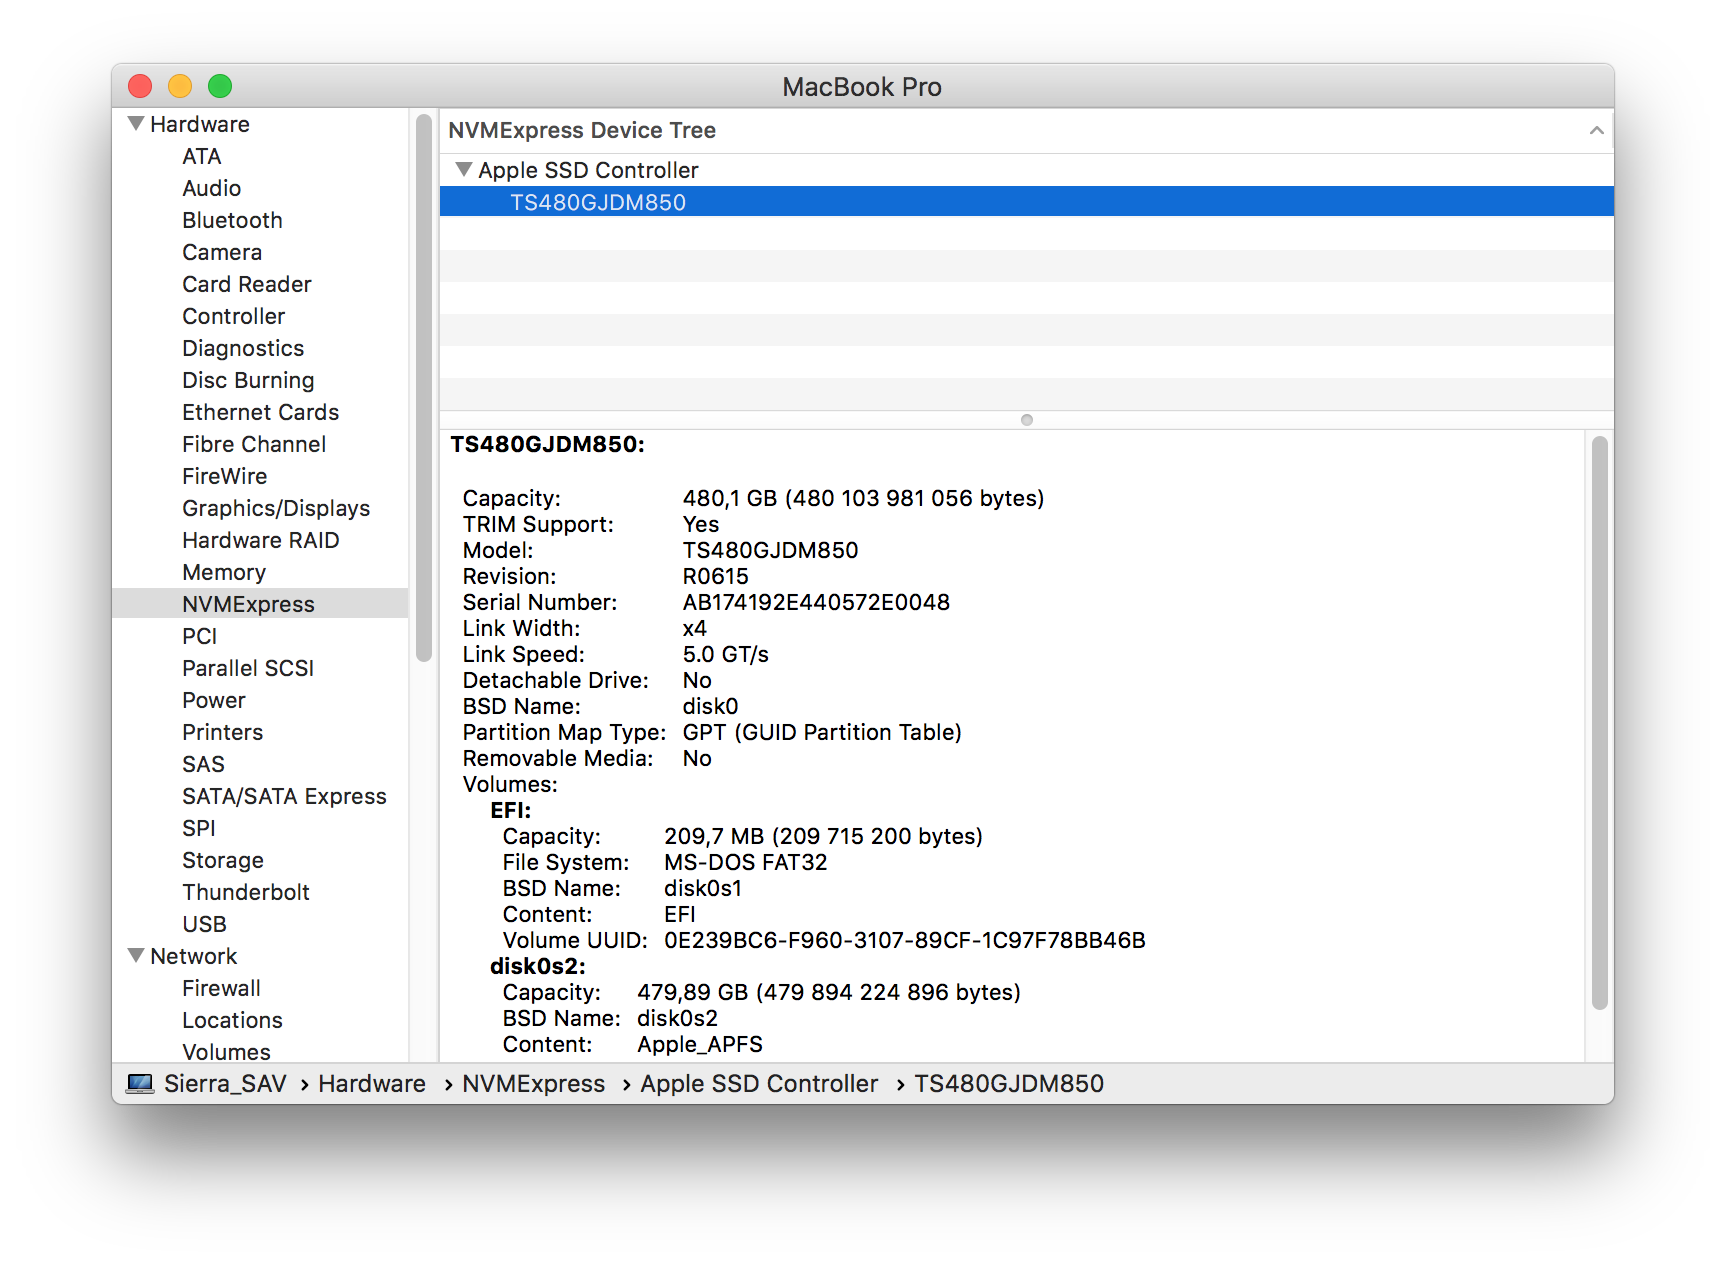The height and width of the screenshot is (1264, 1726).
Task: Click the bold EFI: volume heading
Action: coord(510,811)
